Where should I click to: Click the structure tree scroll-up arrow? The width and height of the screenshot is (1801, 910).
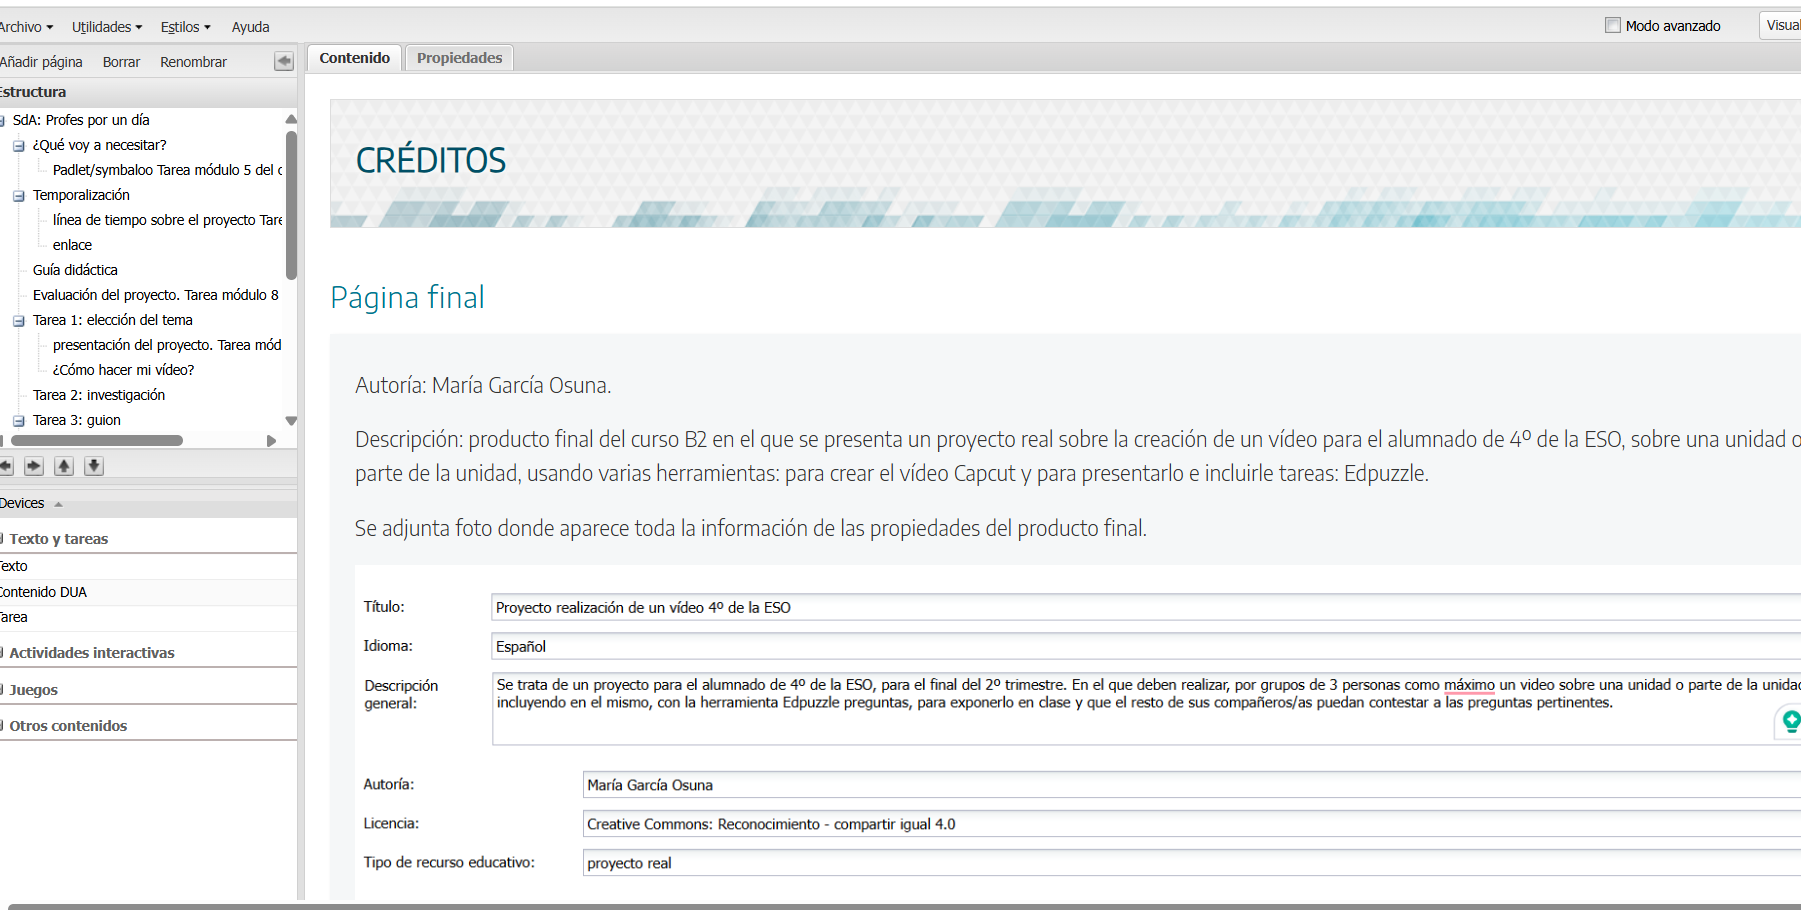(291, 119)
